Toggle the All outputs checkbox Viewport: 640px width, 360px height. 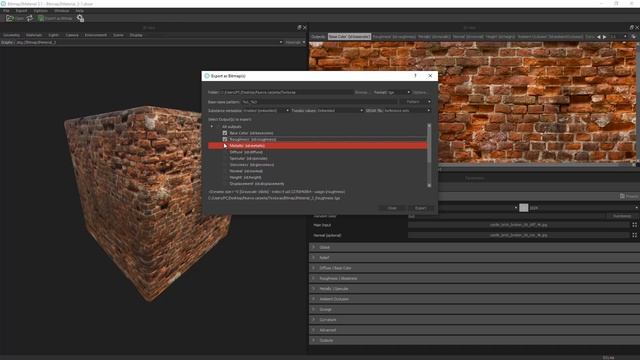click(x=218, y=127)
